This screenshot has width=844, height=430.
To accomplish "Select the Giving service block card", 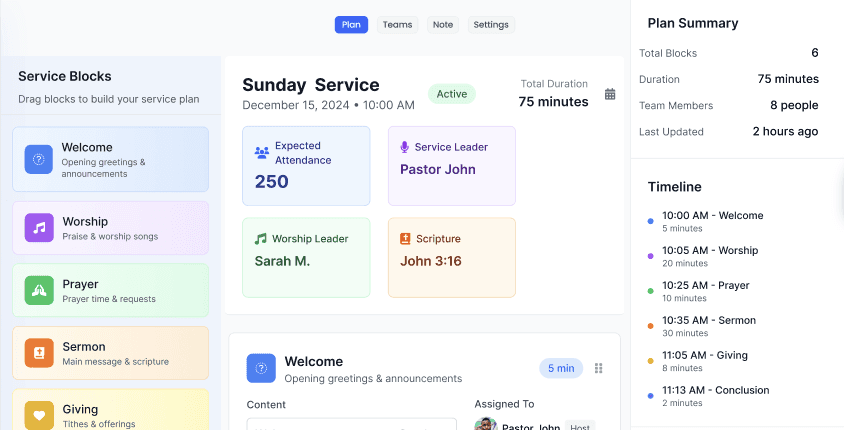I will (110, 410).
